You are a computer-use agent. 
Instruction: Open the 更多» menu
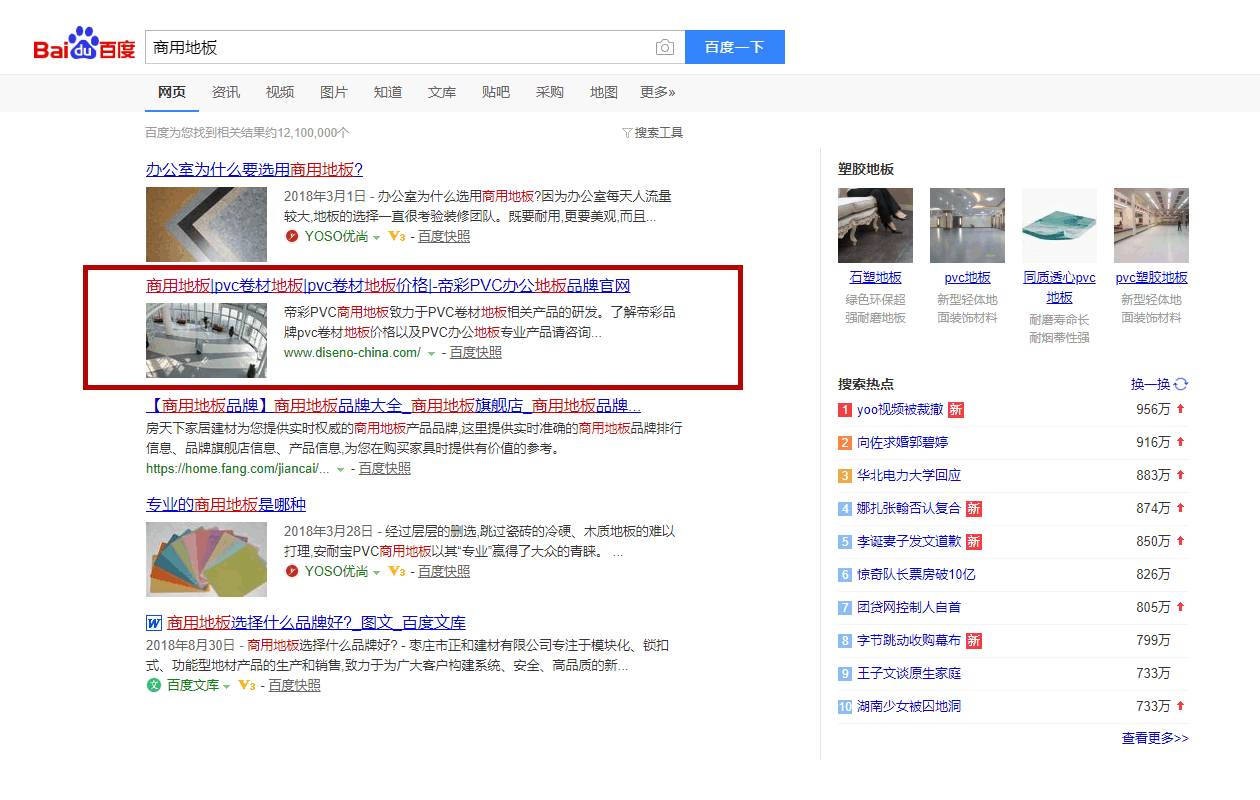click(x=658, y=92)
